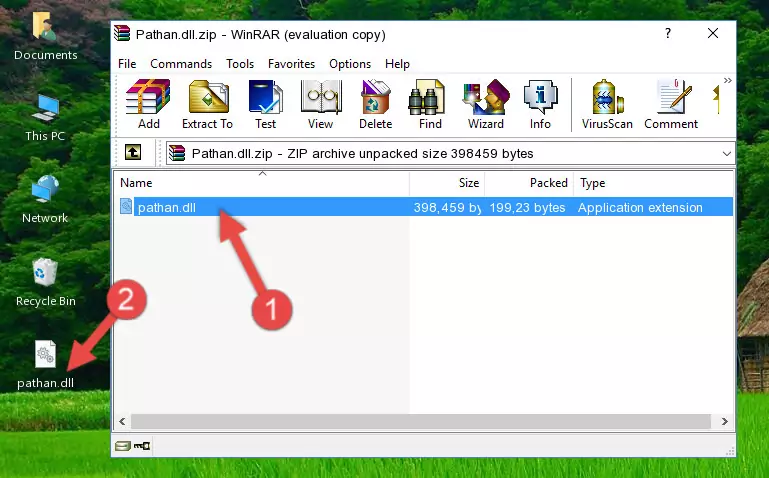Open the Comment tool
The height and width of the screenshot is (478, 769).
point(671,104)
